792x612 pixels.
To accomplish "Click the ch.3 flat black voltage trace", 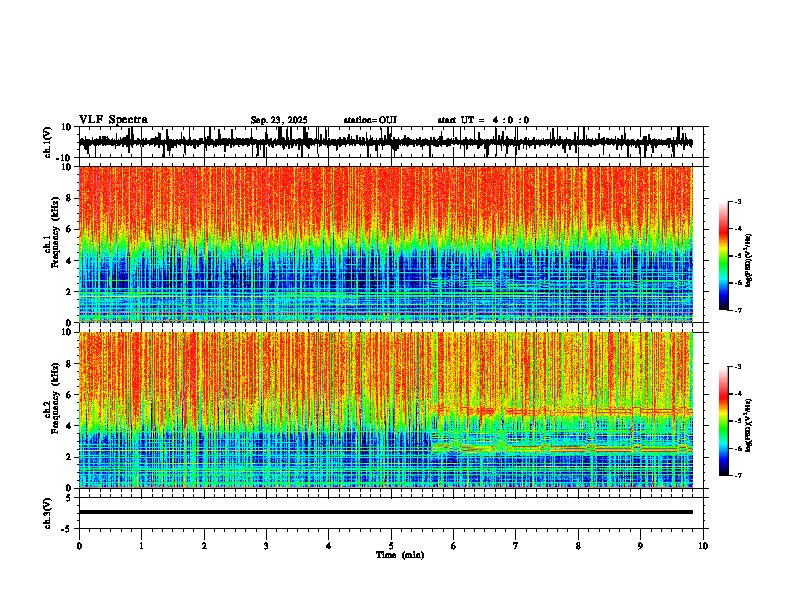I will pos(385,512).
